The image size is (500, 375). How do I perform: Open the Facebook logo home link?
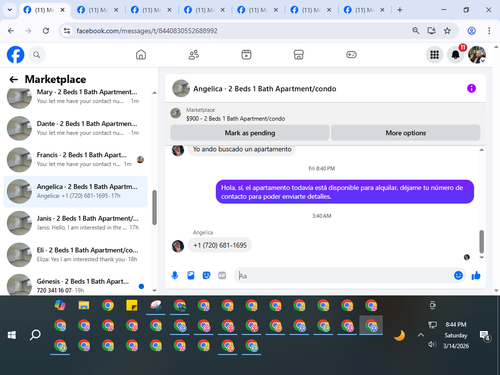(x=16, y=55)
